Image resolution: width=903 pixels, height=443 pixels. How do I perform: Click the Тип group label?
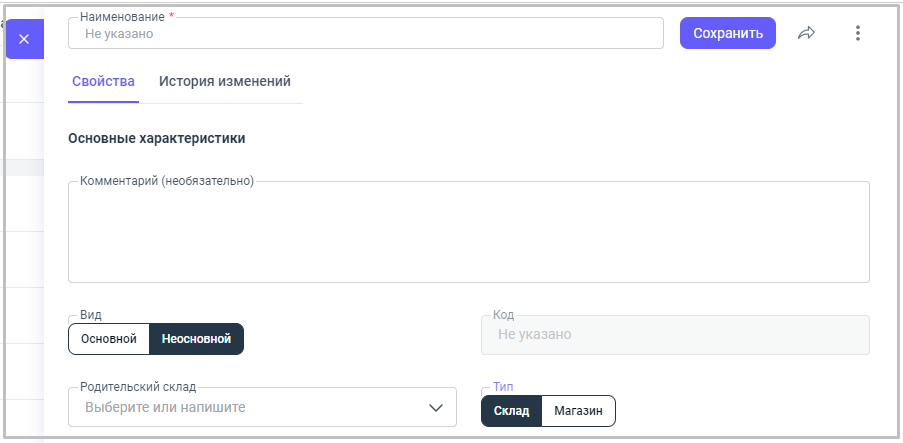tap(503, 386)
